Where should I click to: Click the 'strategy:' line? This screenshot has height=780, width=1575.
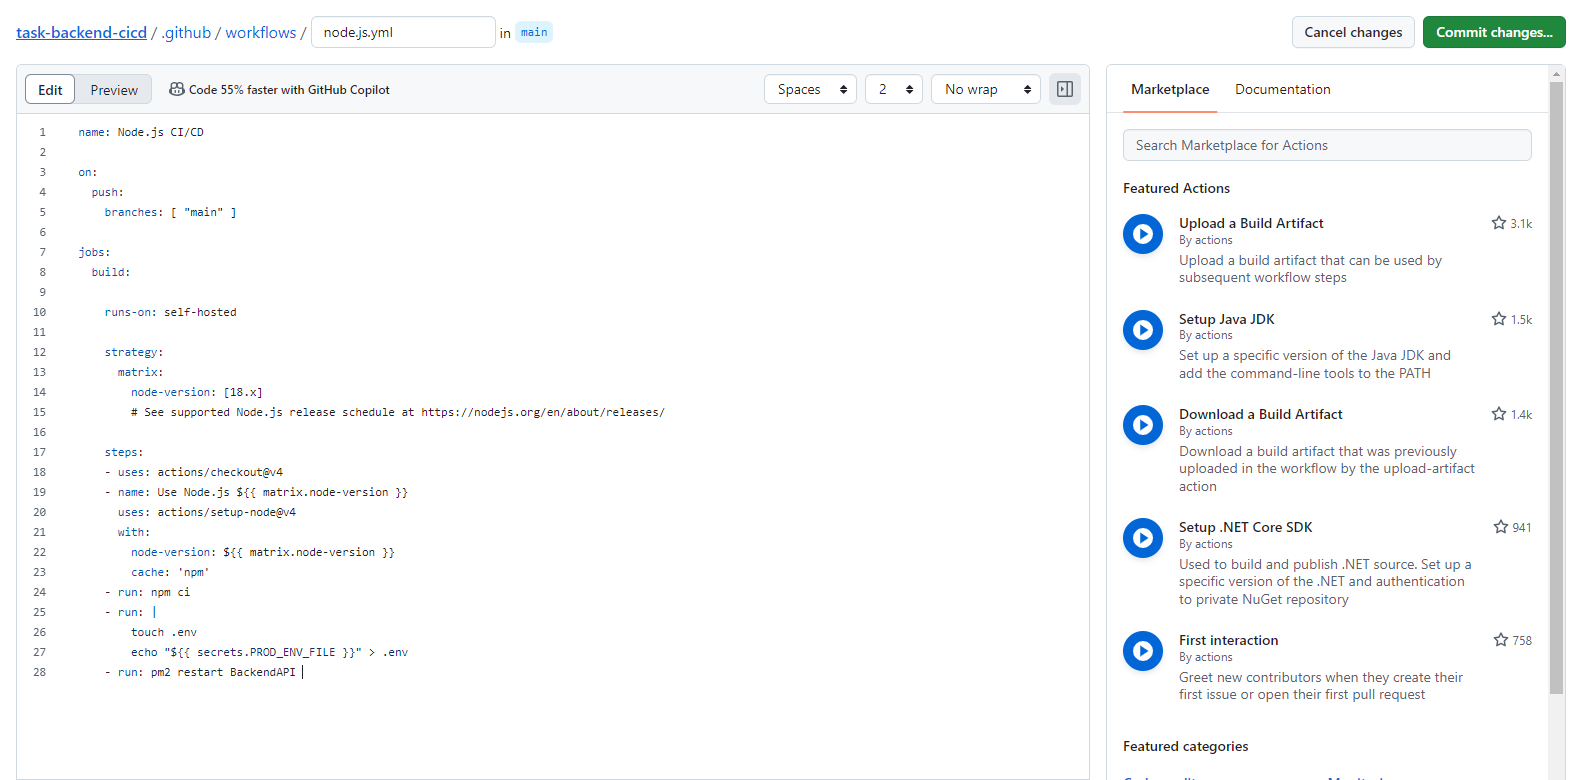pyautogui.click(x=134, y=352)
